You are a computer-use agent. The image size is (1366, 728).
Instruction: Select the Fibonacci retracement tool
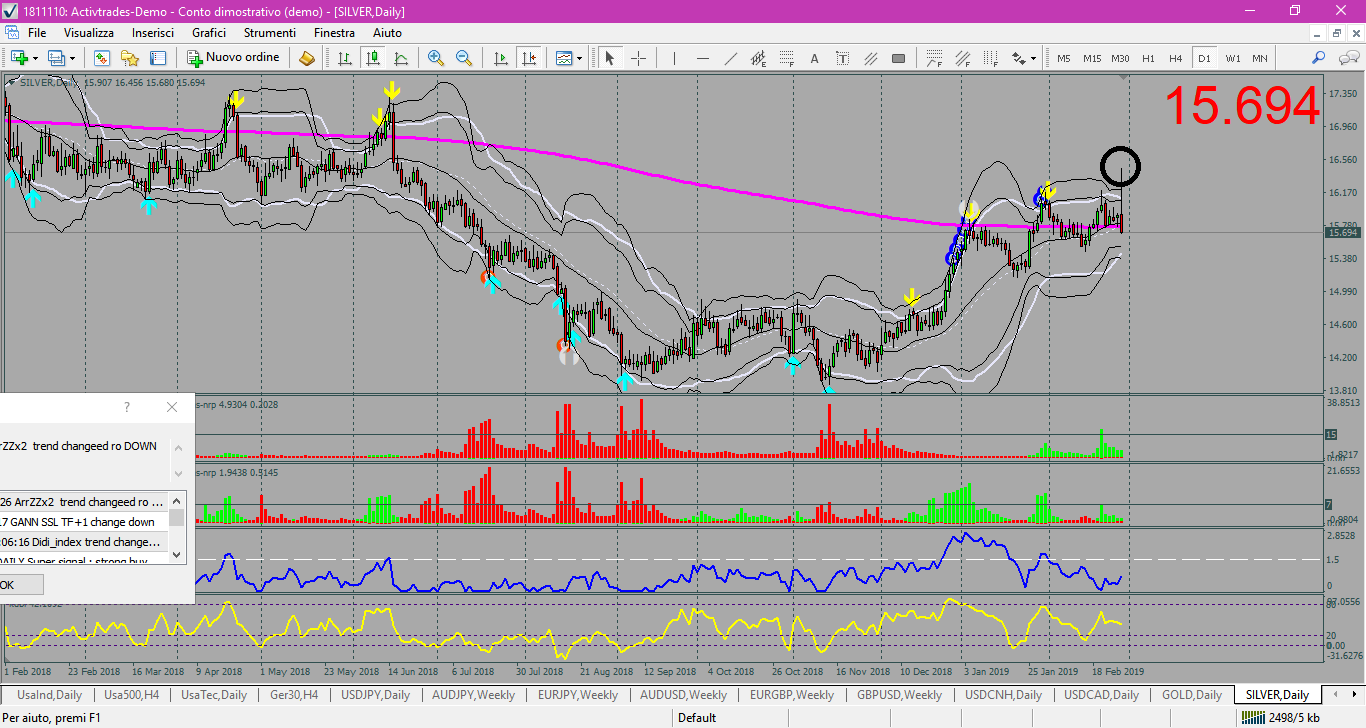click(x=787, y=58)
